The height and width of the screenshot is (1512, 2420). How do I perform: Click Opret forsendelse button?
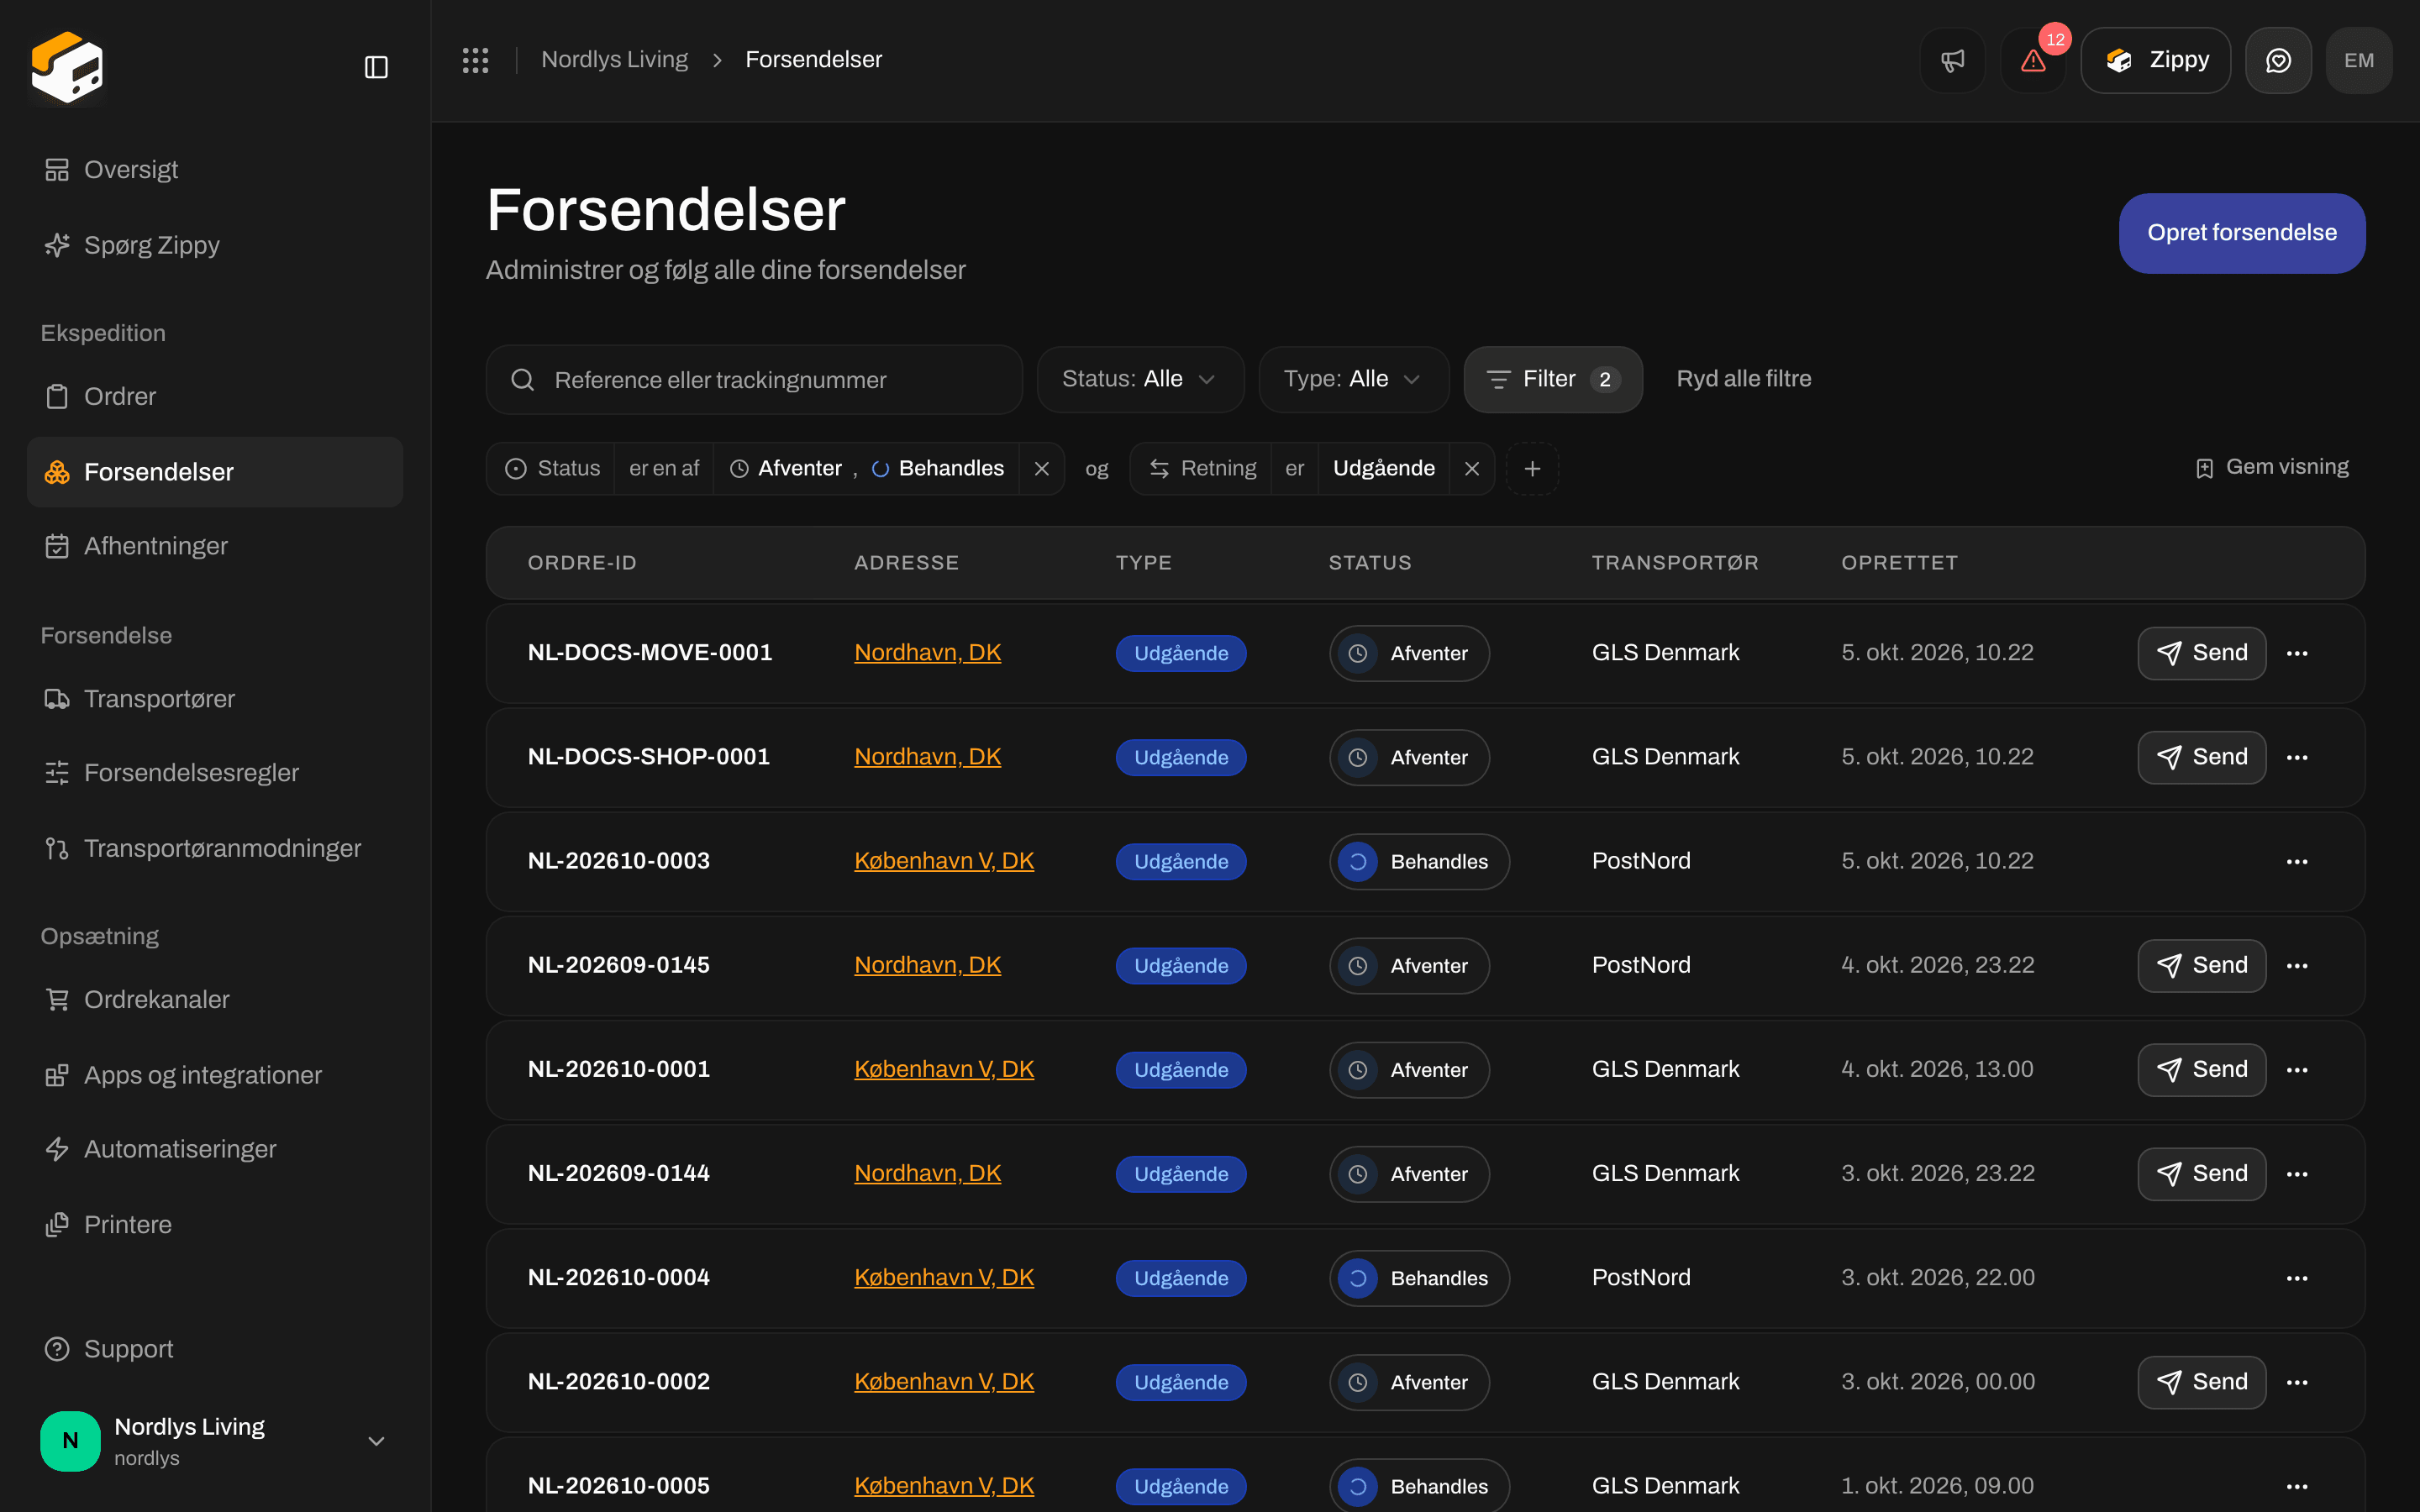pos(2241,233)
